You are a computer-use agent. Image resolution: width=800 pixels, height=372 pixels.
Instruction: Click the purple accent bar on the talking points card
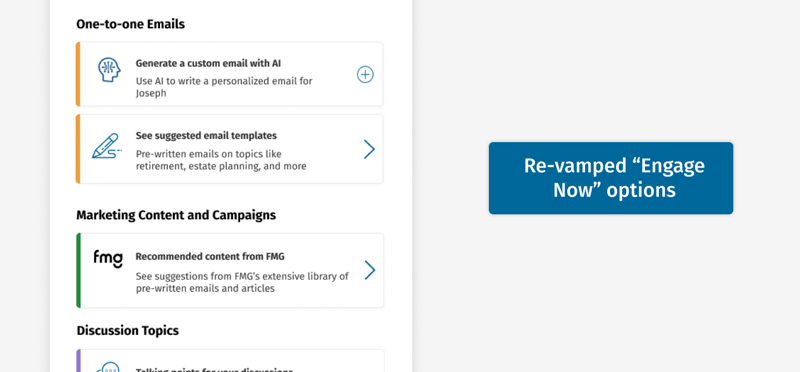click(x=79, y=361)
